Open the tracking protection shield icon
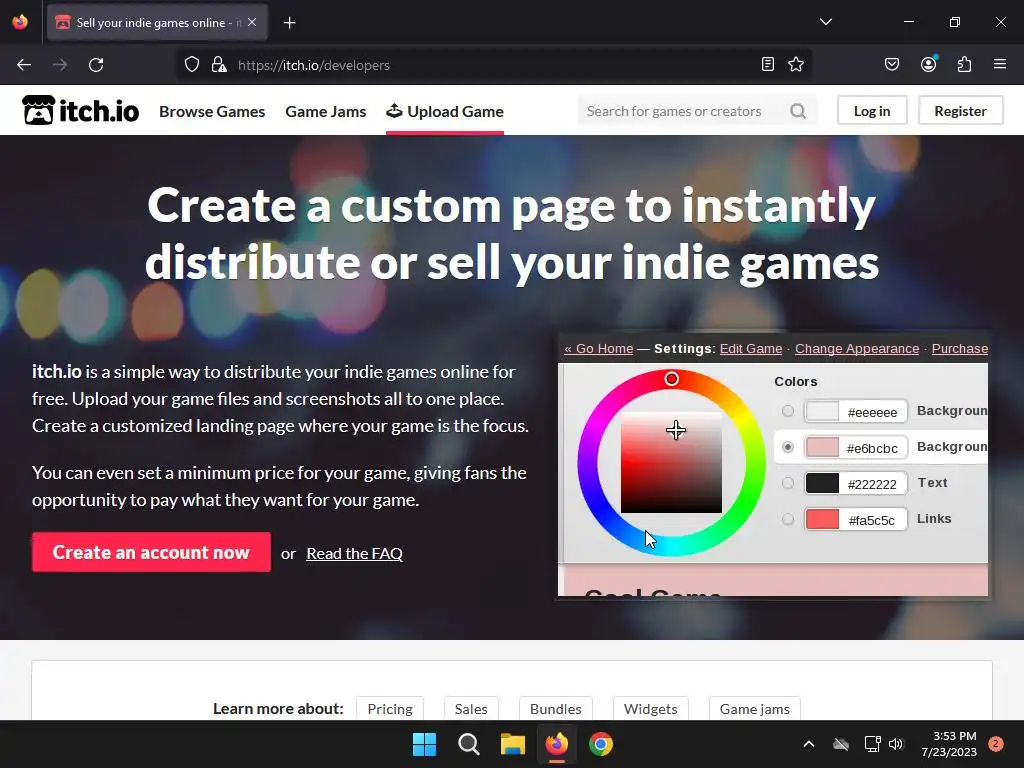The height and width of the screenshot is (768, 1024). [x=191, y=65]
